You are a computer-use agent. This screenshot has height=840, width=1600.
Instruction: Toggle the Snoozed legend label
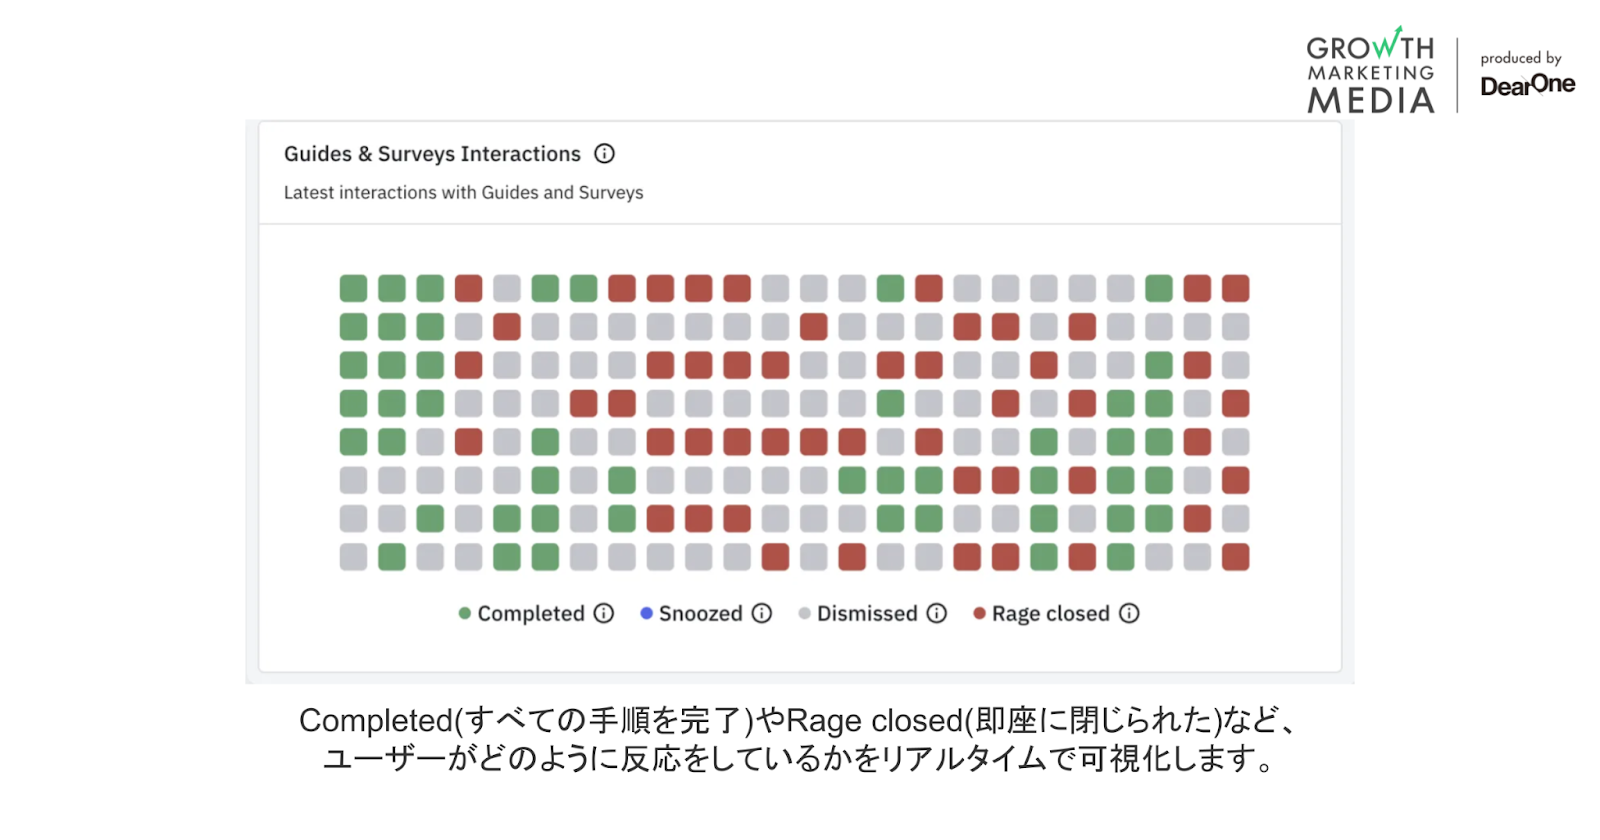click(700, 613)
